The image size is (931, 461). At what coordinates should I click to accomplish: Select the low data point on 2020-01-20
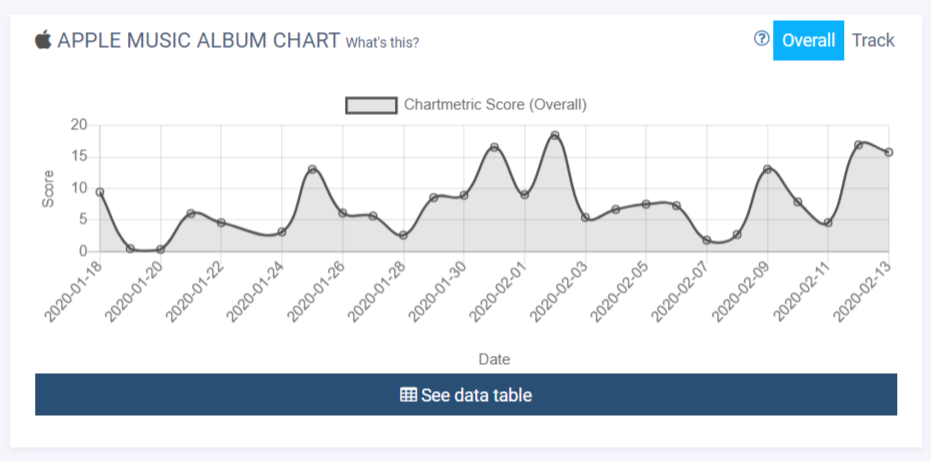(x=160, y=250)
